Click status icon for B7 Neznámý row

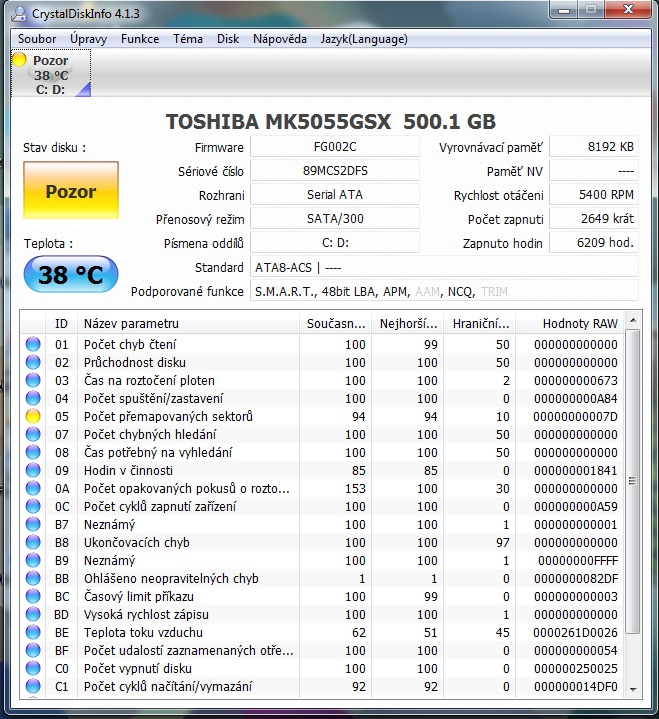(x=33, y=524)
